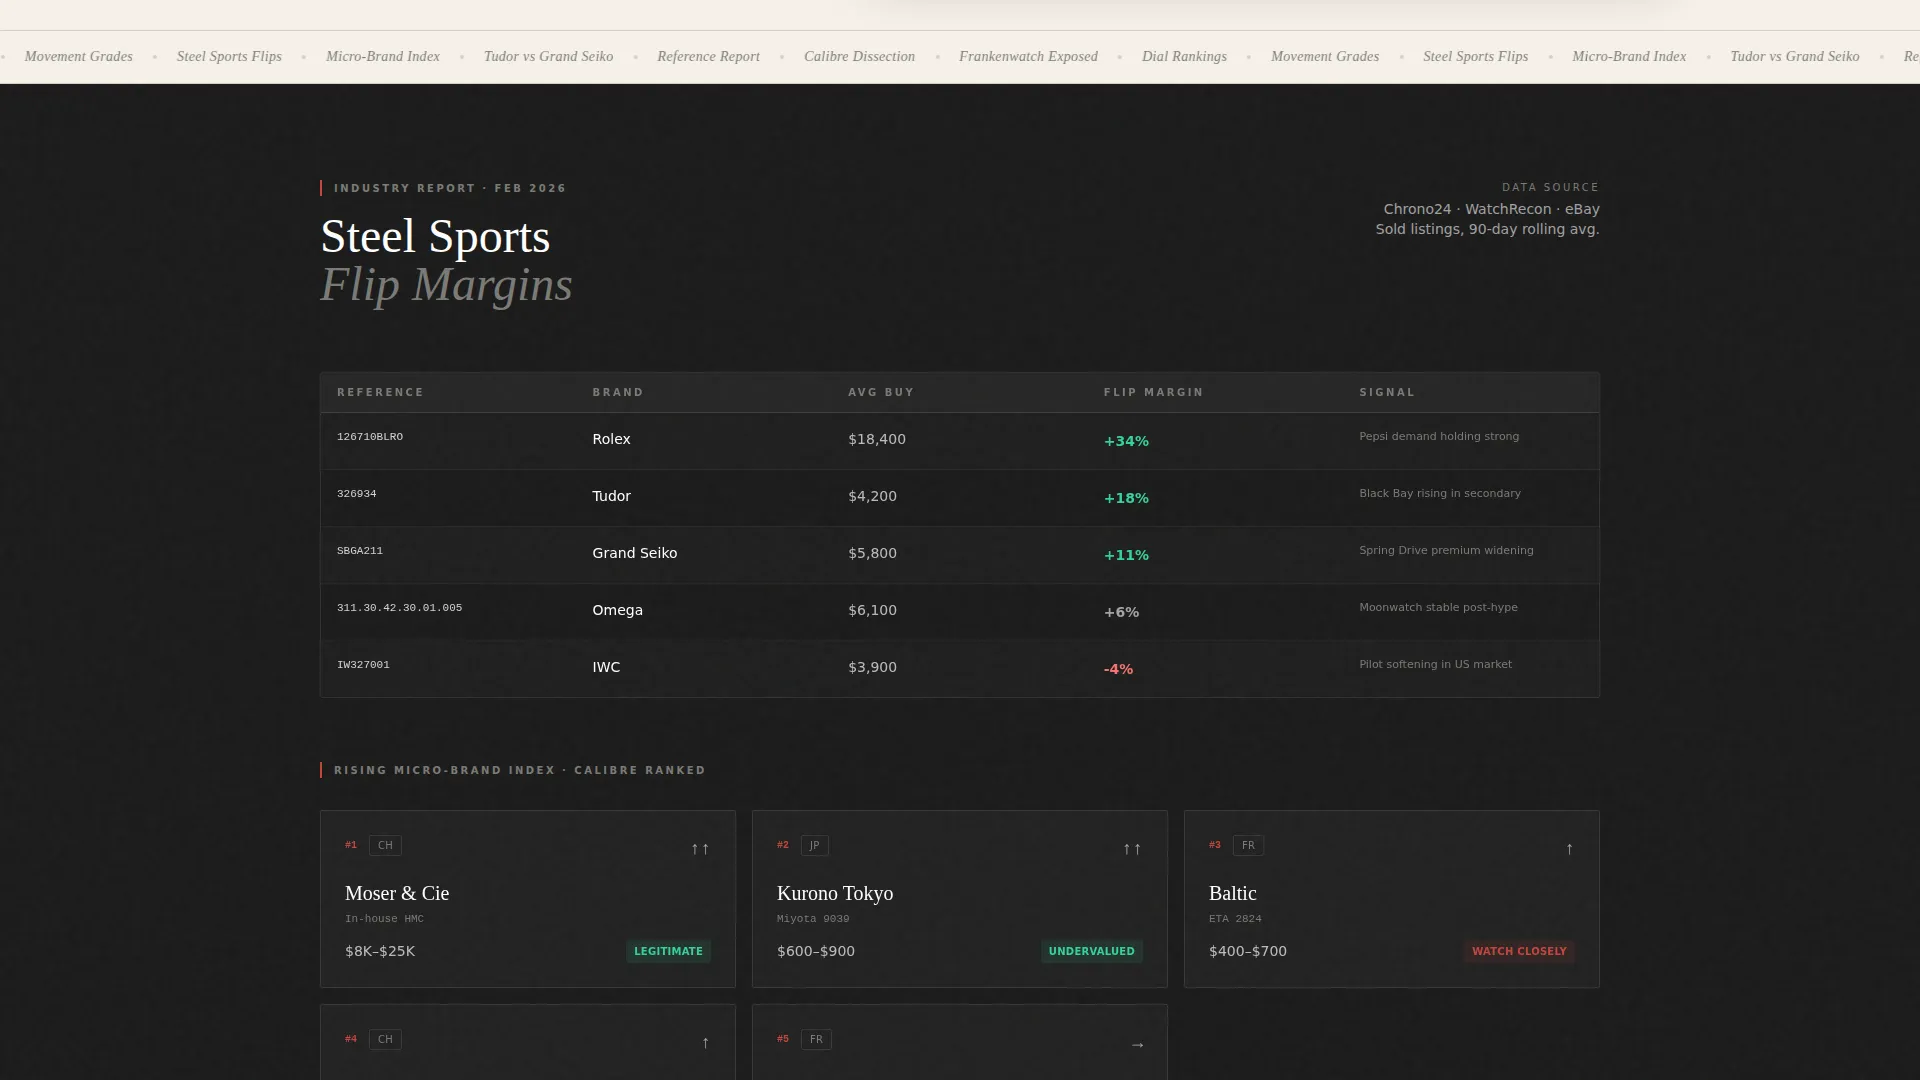
Task: Click the up-arrow trend icon on card #4
Action: pyautogui.click(x=705, y=1043)
